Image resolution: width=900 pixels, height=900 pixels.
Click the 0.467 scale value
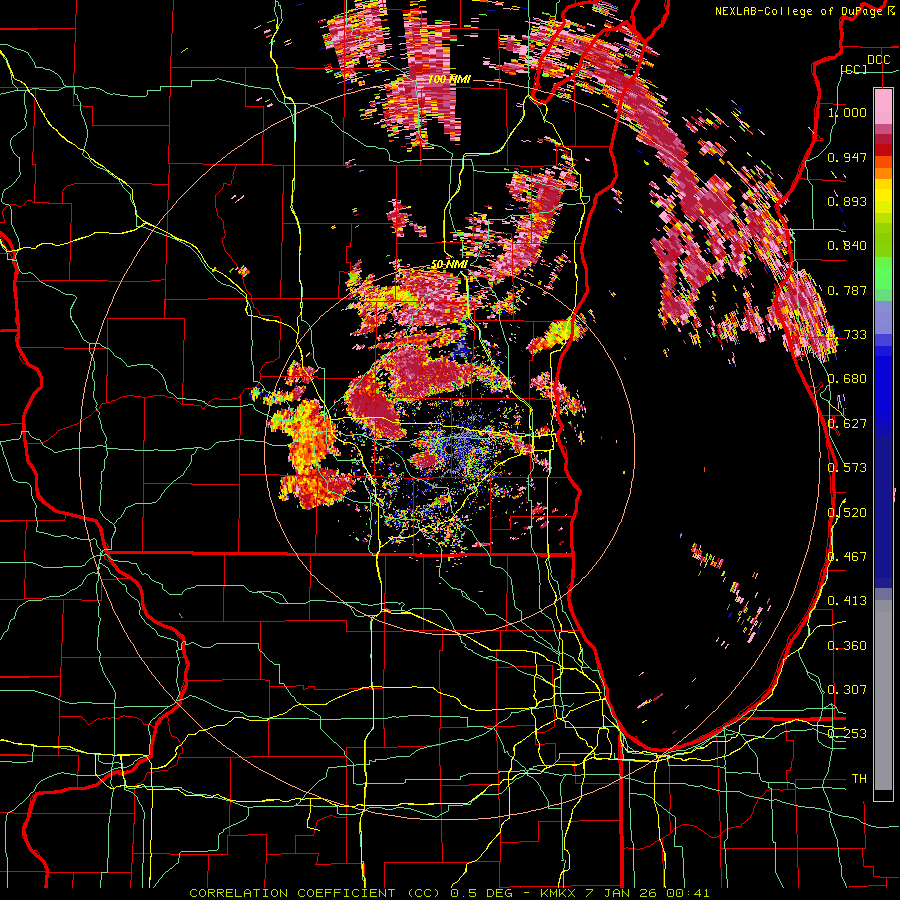tap(847, 557)
